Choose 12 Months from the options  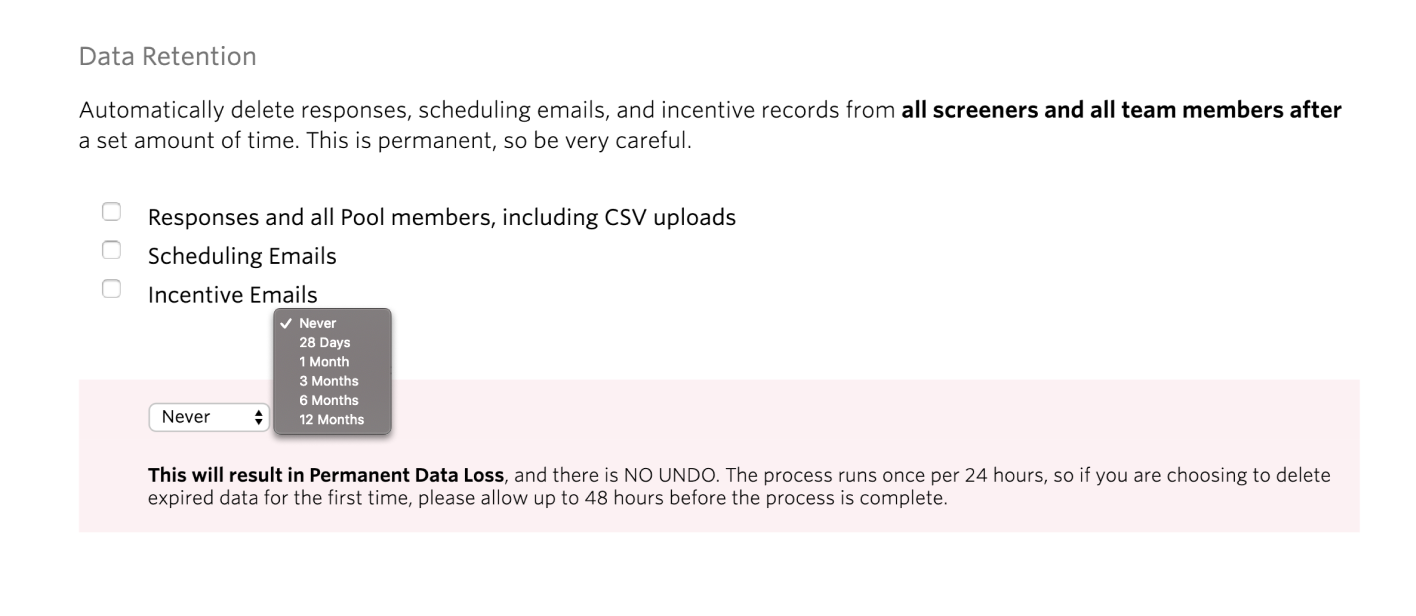click(335, 420)
